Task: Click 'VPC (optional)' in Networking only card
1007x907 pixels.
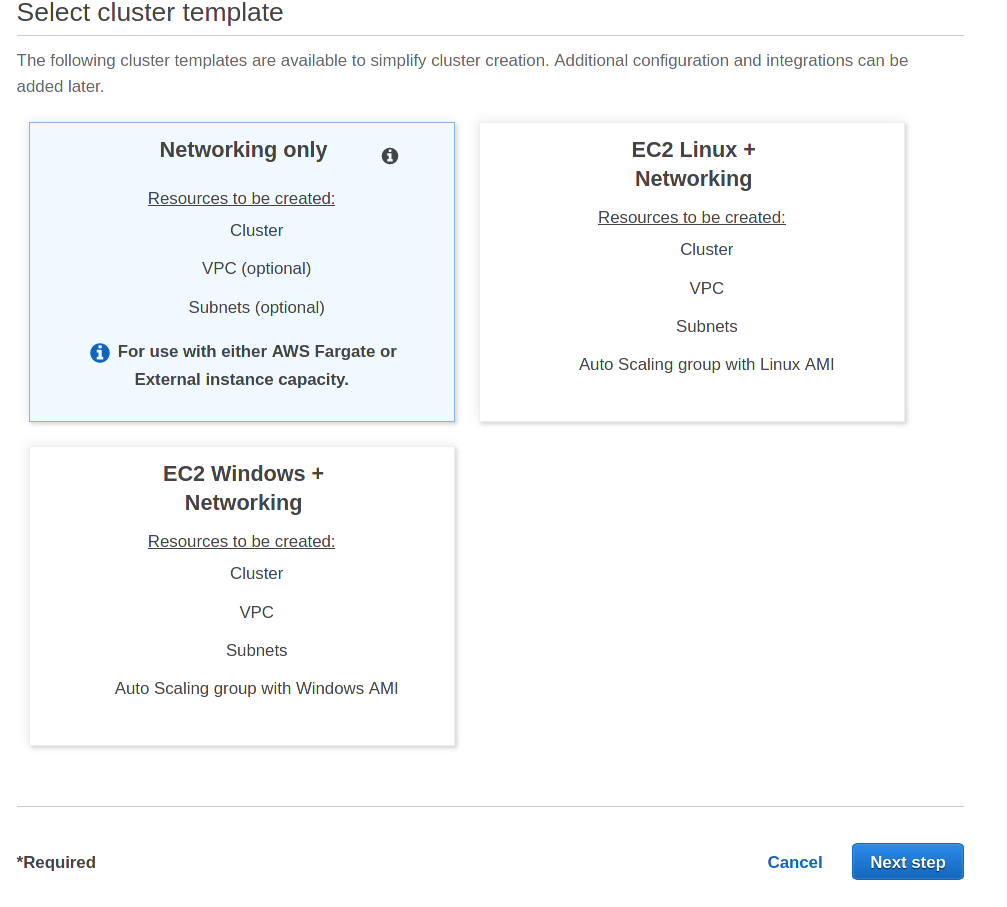Action: pos(256,269)
